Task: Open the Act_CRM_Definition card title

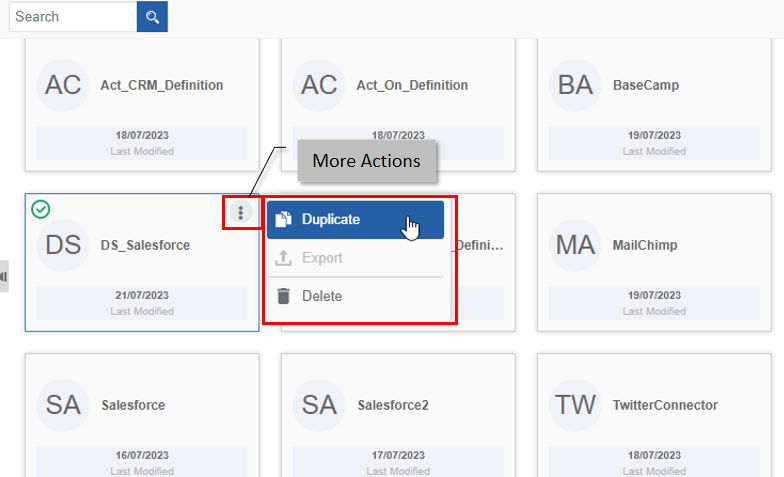Action: click(x=162, y=85)
